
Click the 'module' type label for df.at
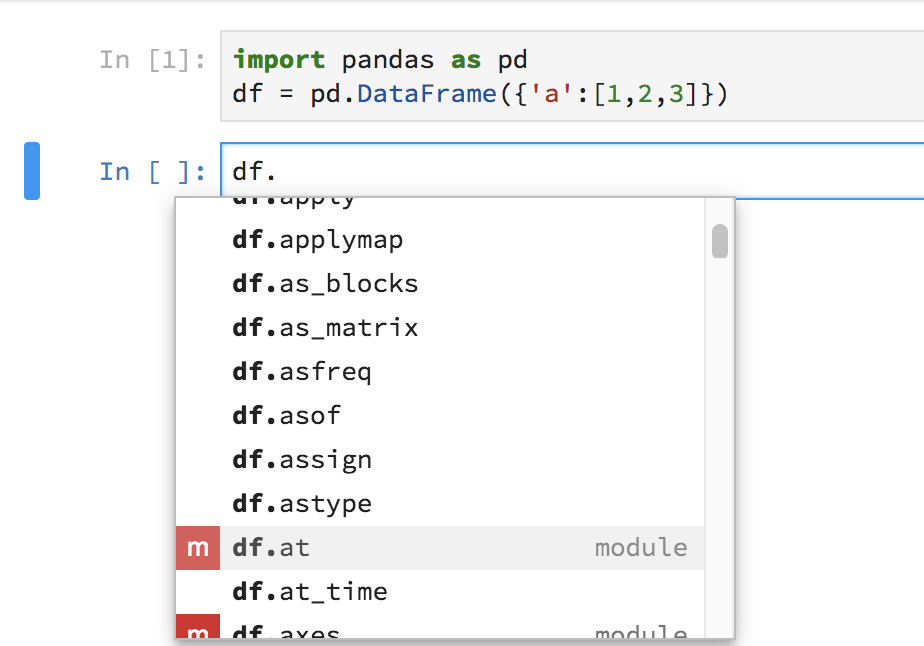click(641, 548)
